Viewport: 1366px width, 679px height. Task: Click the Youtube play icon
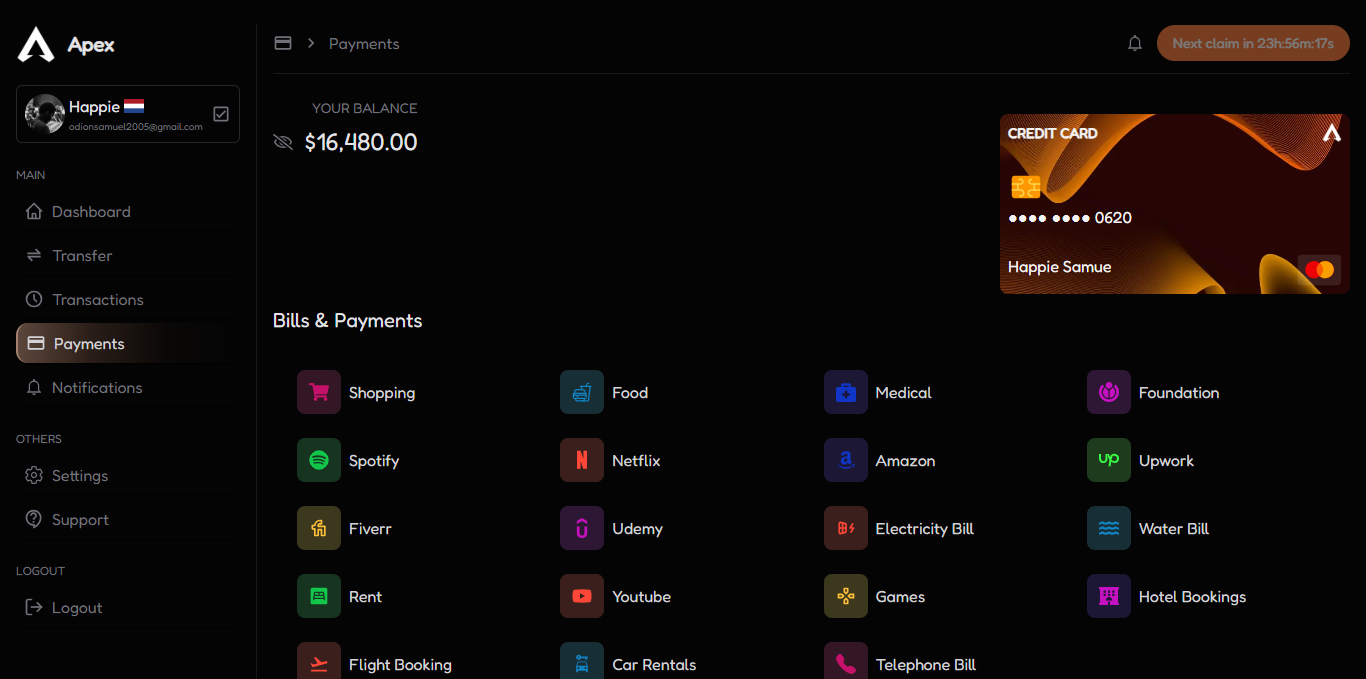point(582,596)
